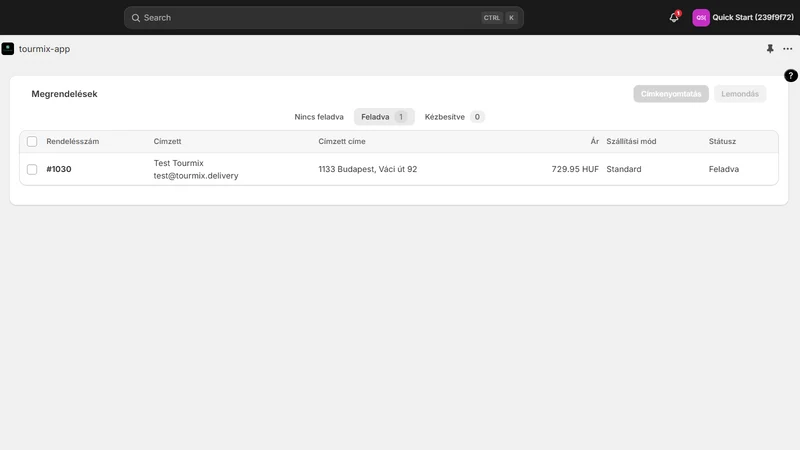Switch to the Nincs feladva tab
Image resolution: width=800 pixels, height=450 pixels.
coord(319,117)
